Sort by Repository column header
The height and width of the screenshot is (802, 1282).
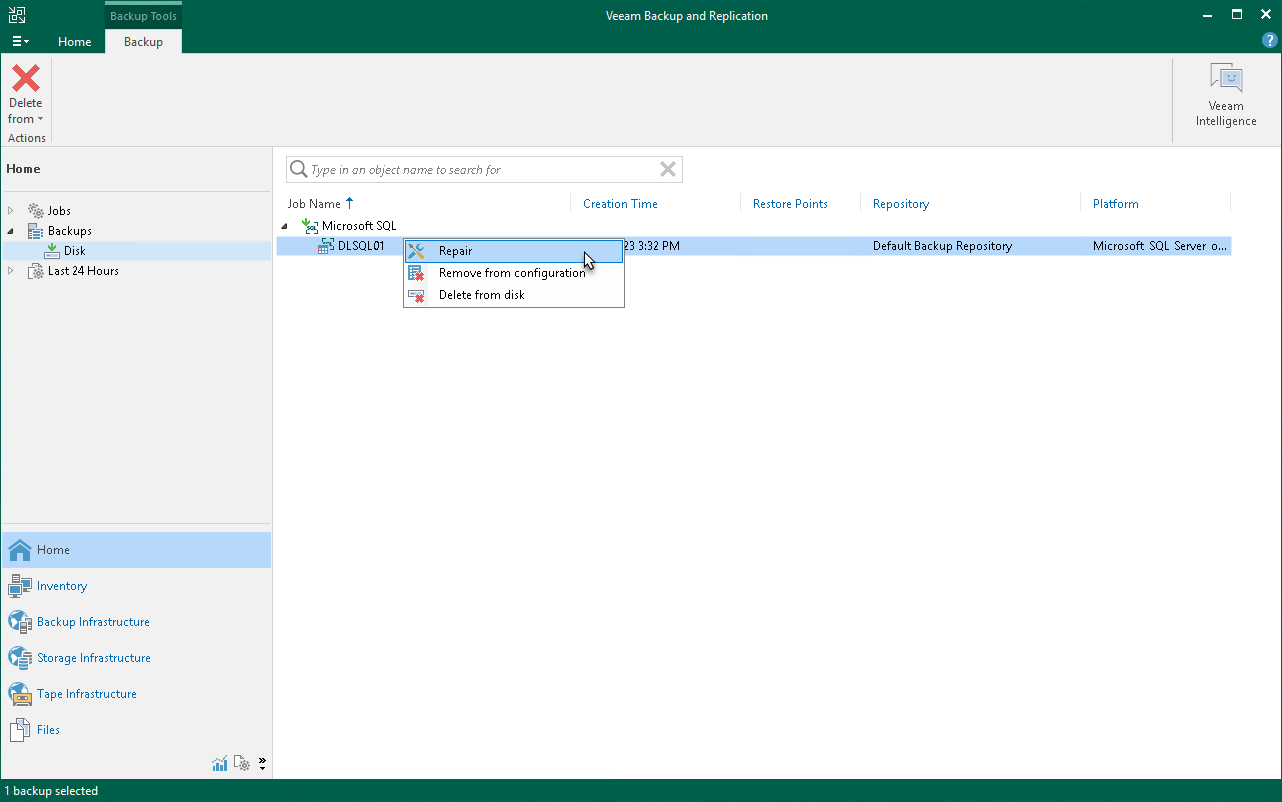(901, 203)
